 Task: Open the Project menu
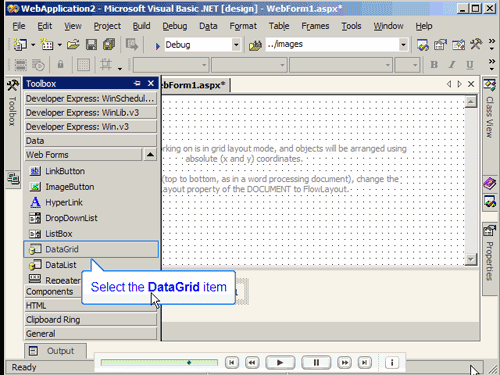107,26
